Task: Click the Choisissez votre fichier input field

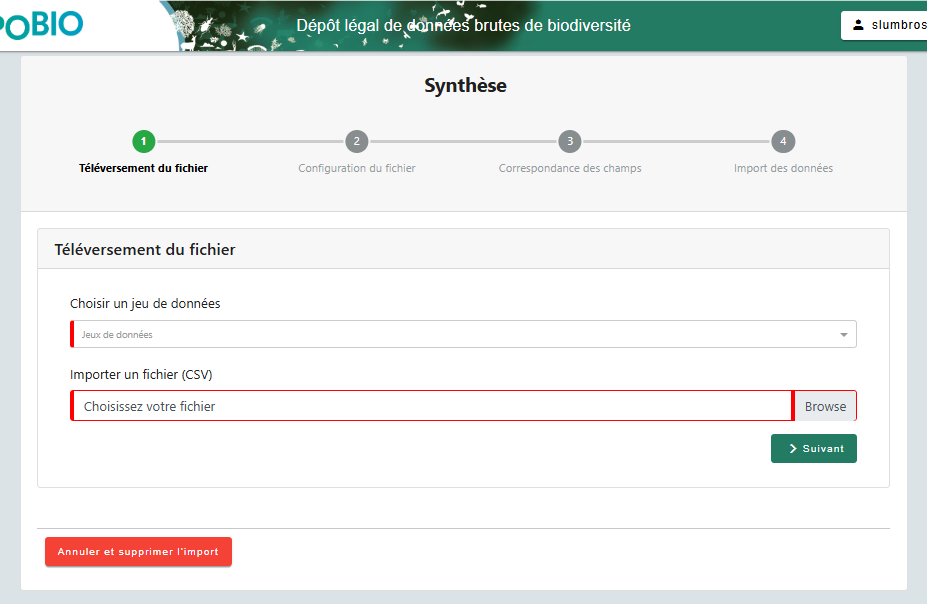Action: coord(430,405)
